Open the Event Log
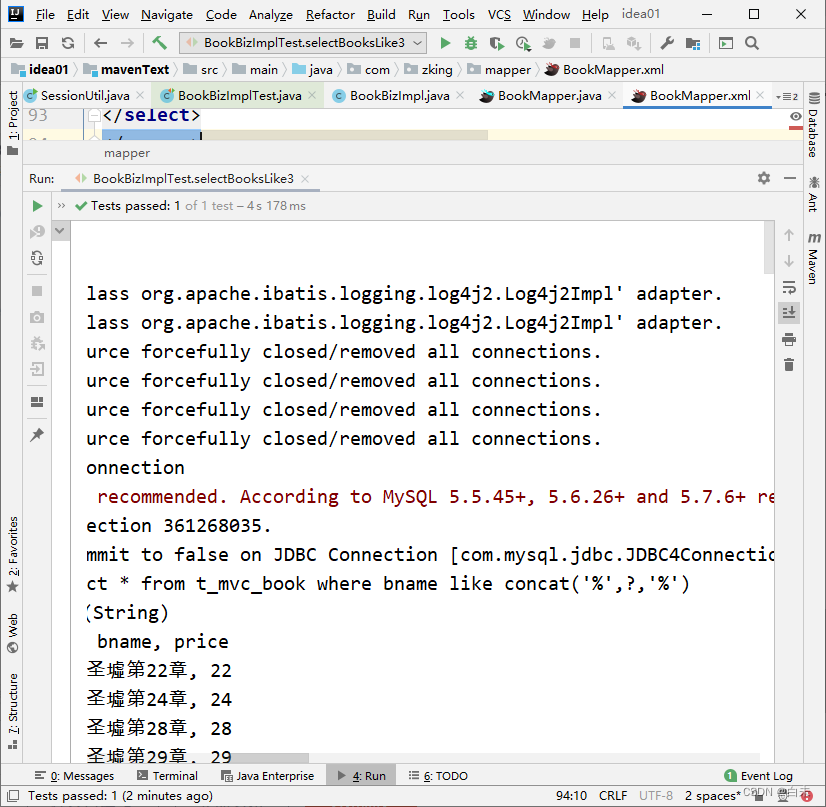This screenshot has width=826, height=807. [759, 775]
